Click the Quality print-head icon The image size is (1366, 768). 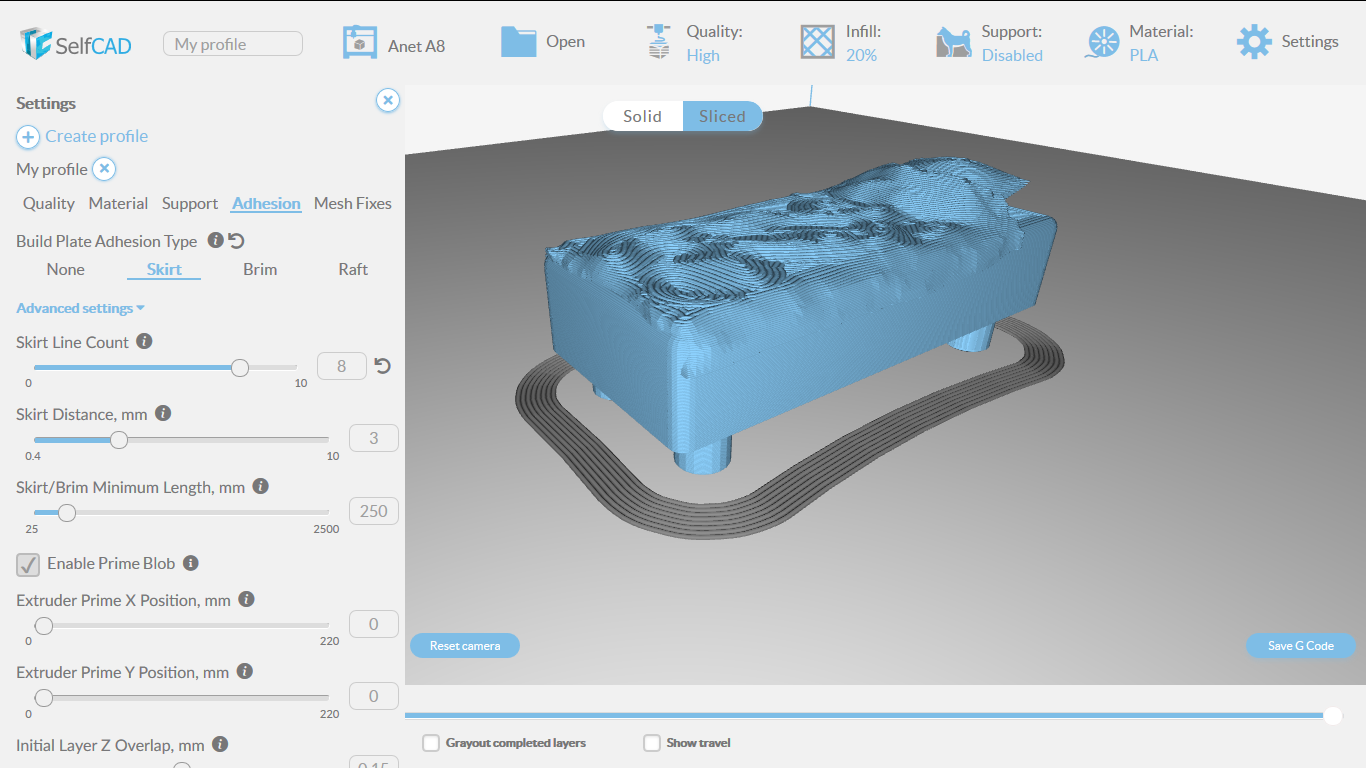658,42
